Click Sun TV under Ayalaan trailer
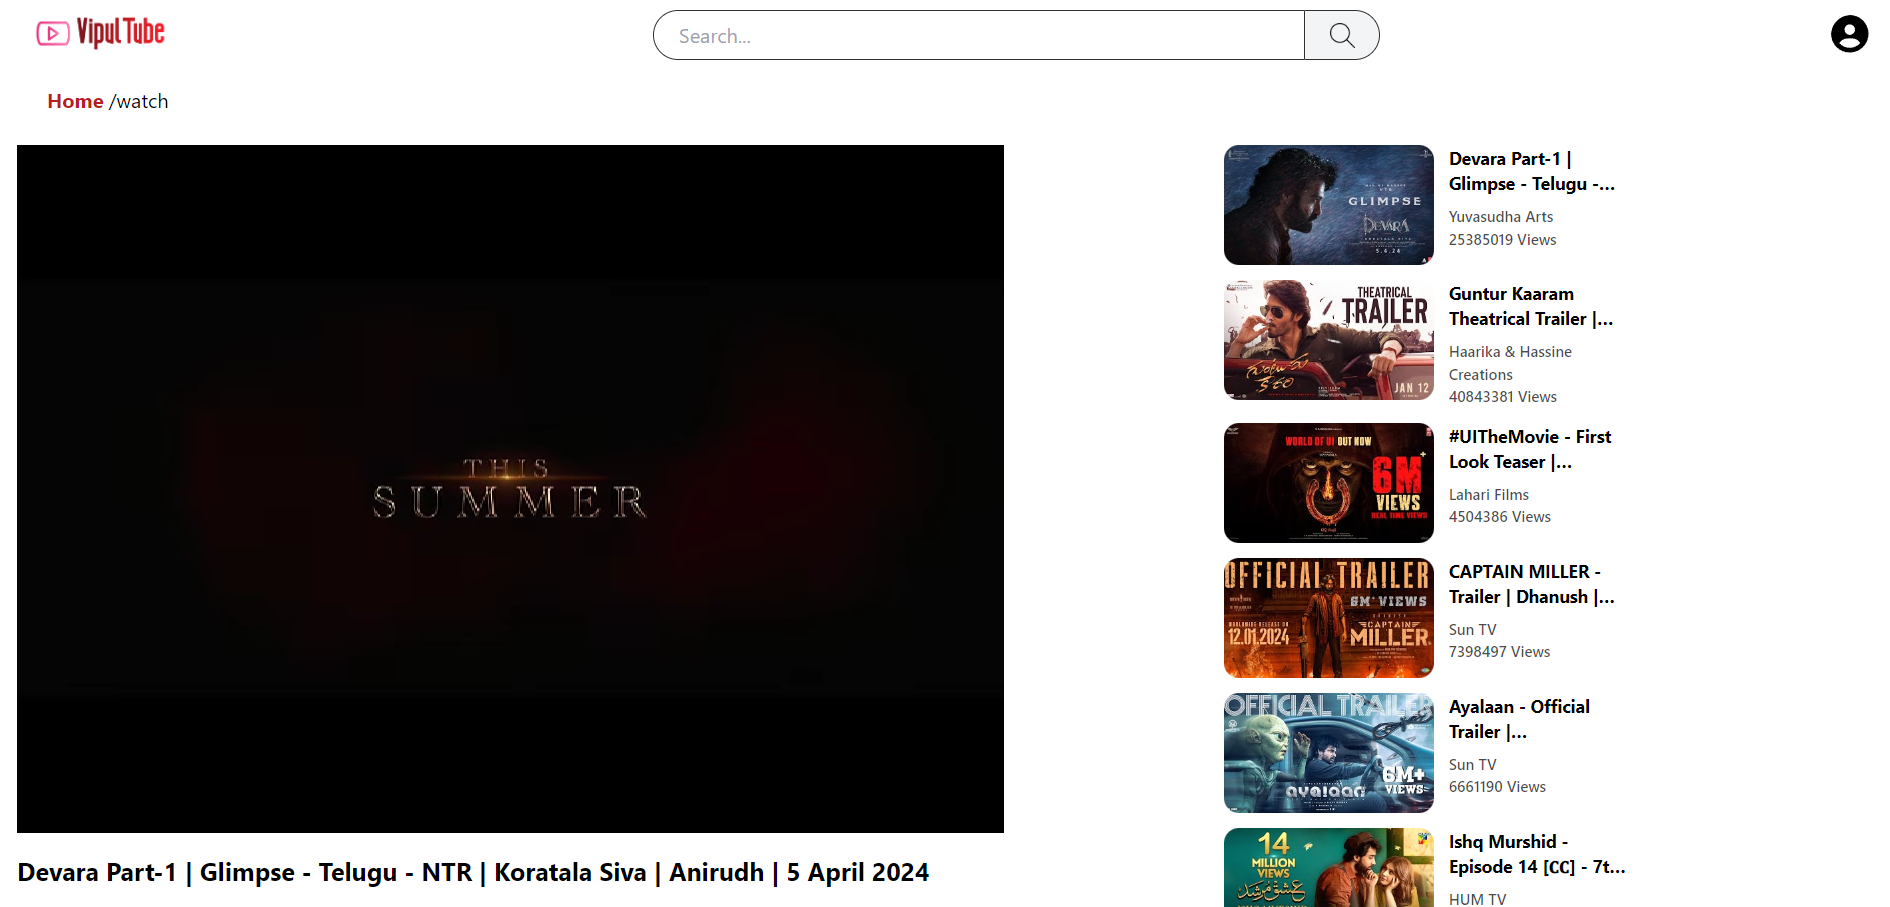The height and width of the screenshot is (907, 1890). point(1473,765)
